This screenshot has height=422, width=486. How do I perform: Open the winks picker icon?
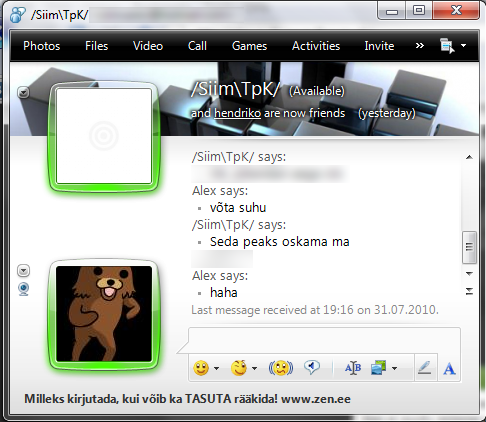point(239,368)
